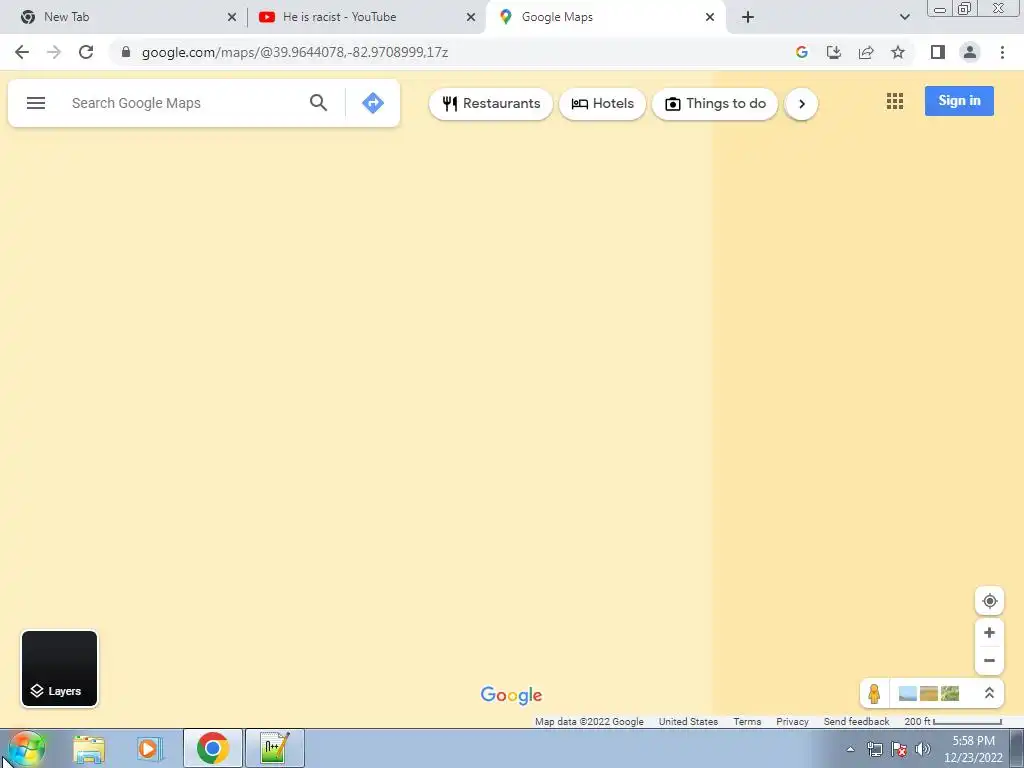1024x768 pixels.
Task: Click the blue Sign in button
Action: [959, 101]
